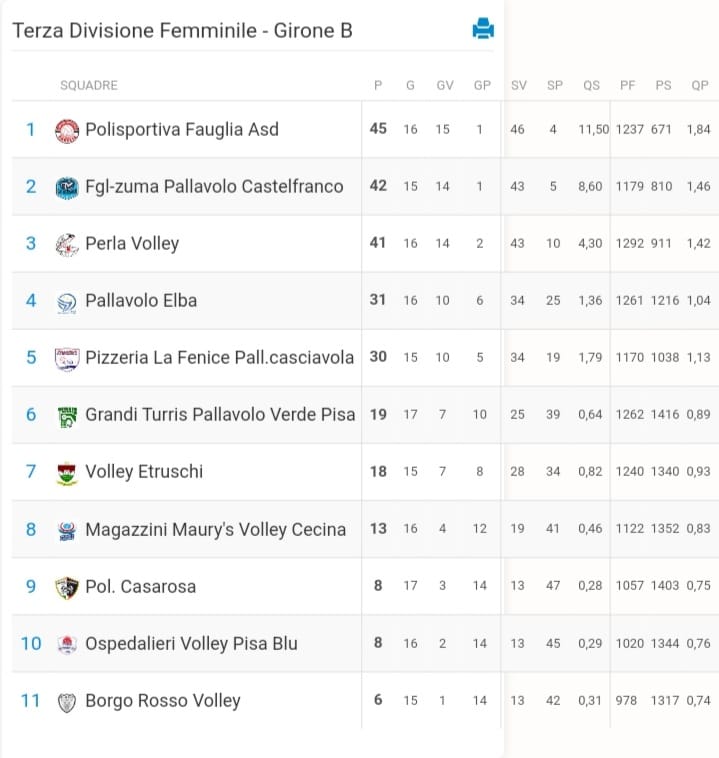The image size is (719, 758).
Task: Open Borgo Rosso Volley team name
Action: [162, 701]
